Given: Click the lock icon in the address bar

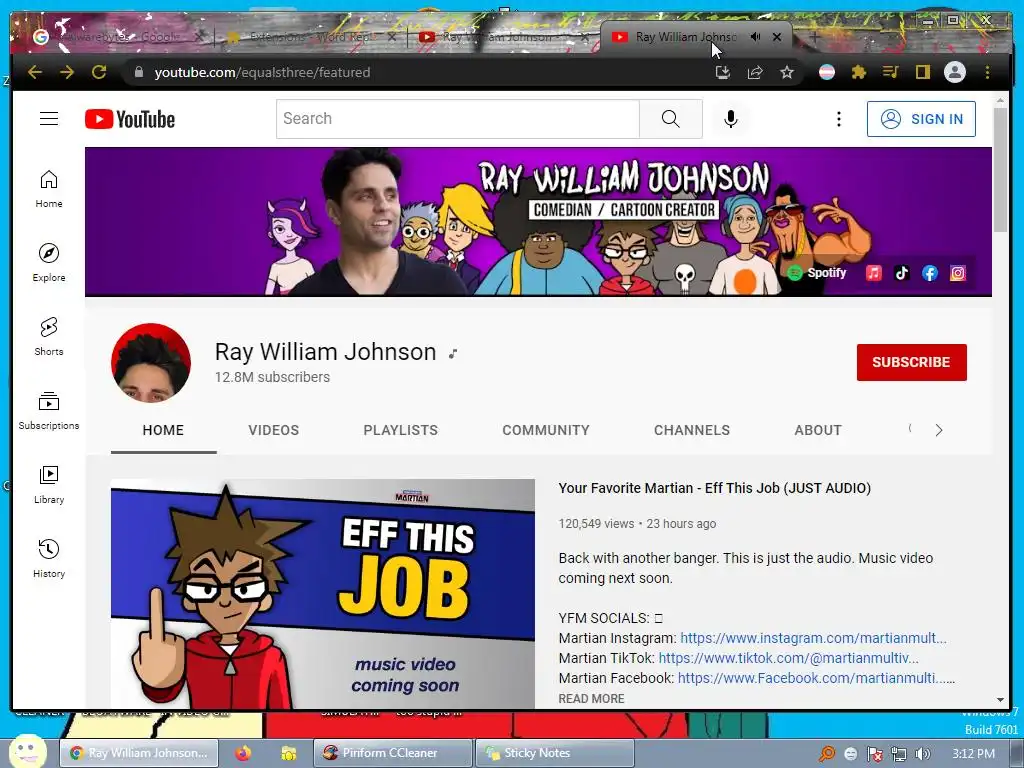Looking at the screenshot, I should tap(138, 72).
